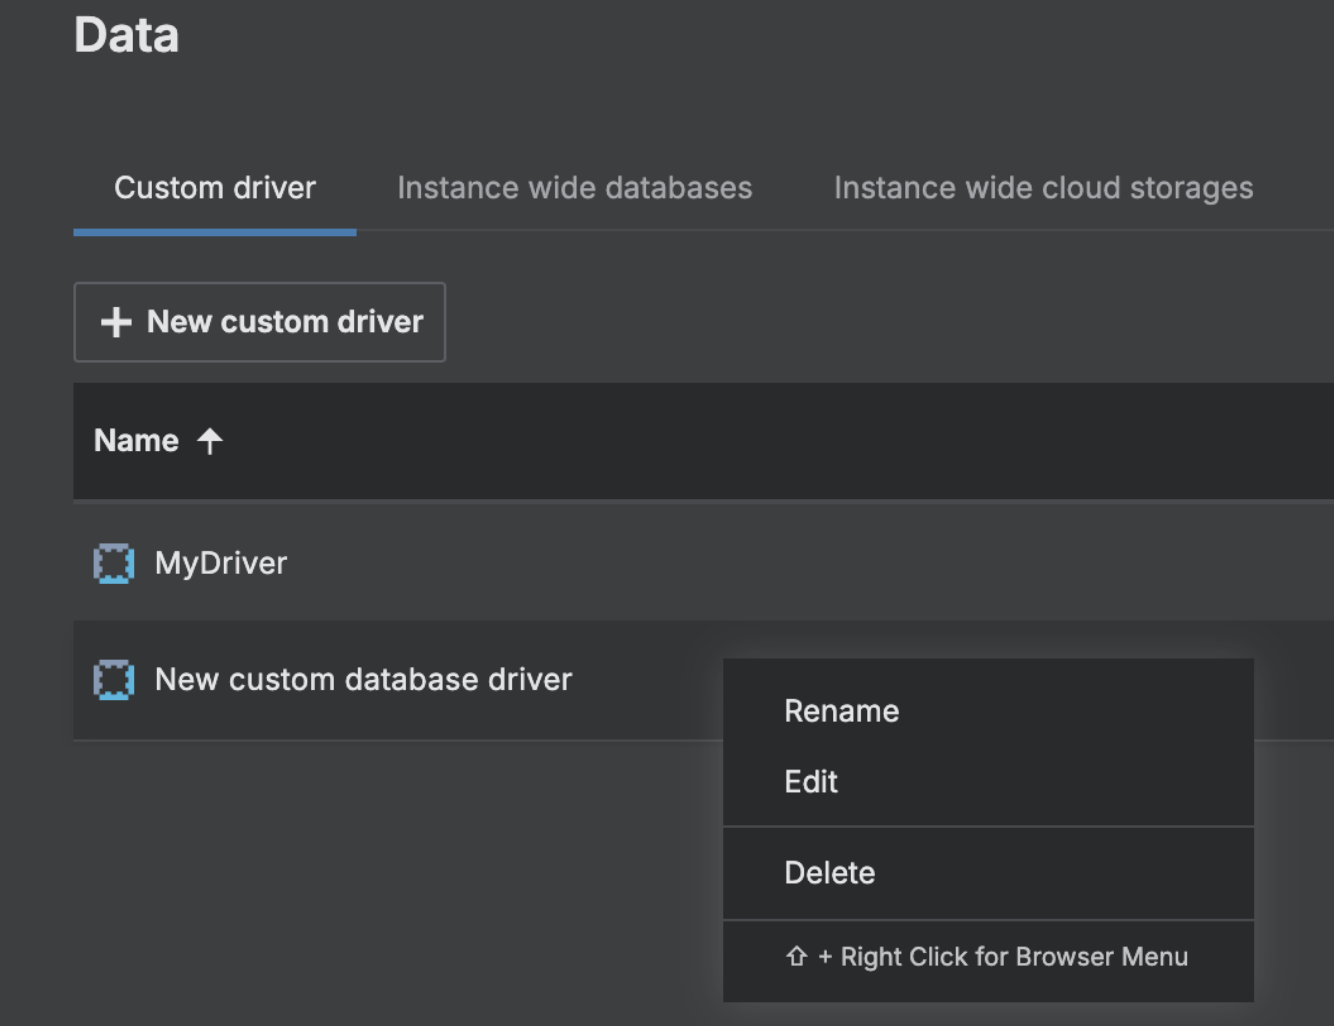This screenshot has width=1334, height=1026.
Task: Click the shift key symbol in the context menu
Action: tap(795, 956)
